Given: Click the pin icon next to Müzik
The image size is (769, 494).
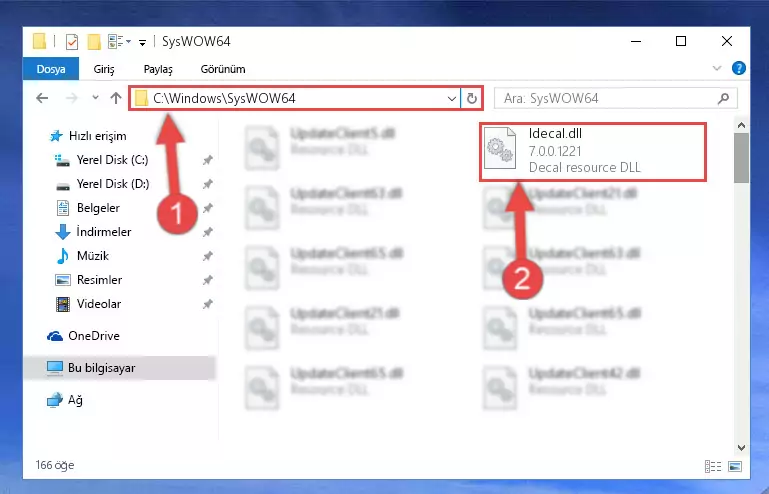Looking at the screenshot, I should [208, 256].
